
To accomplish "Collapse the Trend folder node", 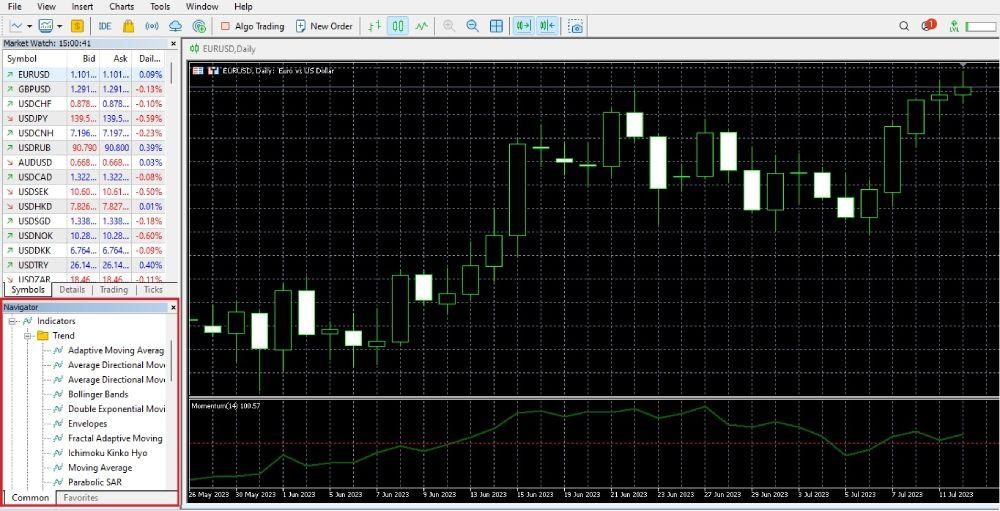I will (27, 336).
